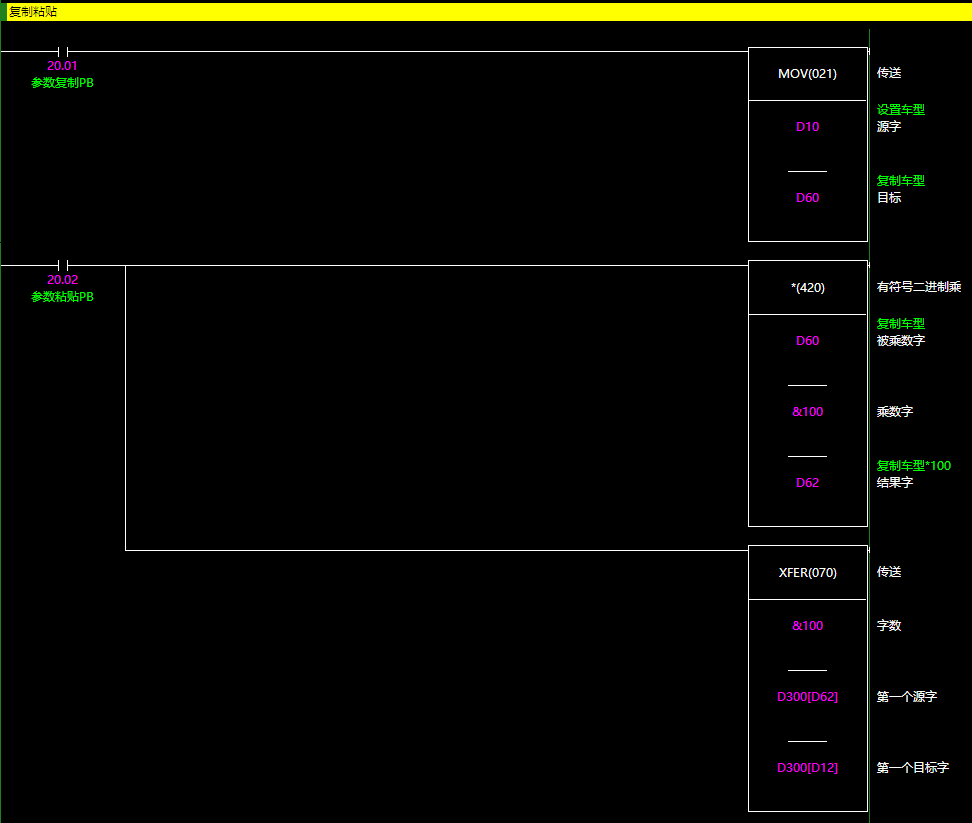Click the 参数复制PB contact label

click(62, 83)
